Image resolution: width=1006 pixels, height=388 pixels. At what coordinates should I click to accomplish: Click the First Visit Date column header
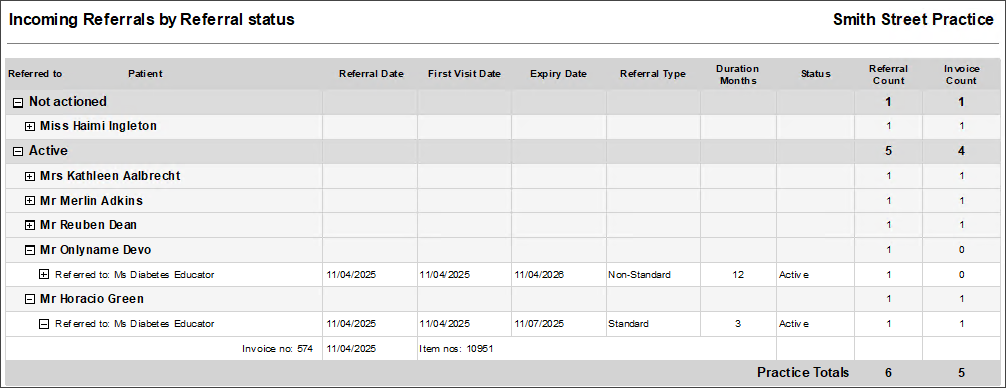point(464,74)
